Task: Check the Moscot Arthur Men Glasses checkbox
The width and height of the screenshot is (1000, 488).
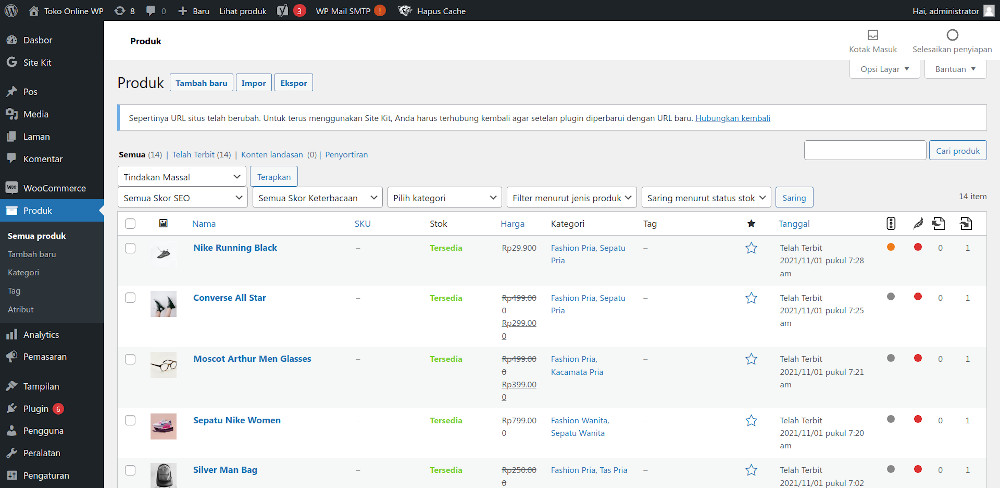Action: point(130,359)
